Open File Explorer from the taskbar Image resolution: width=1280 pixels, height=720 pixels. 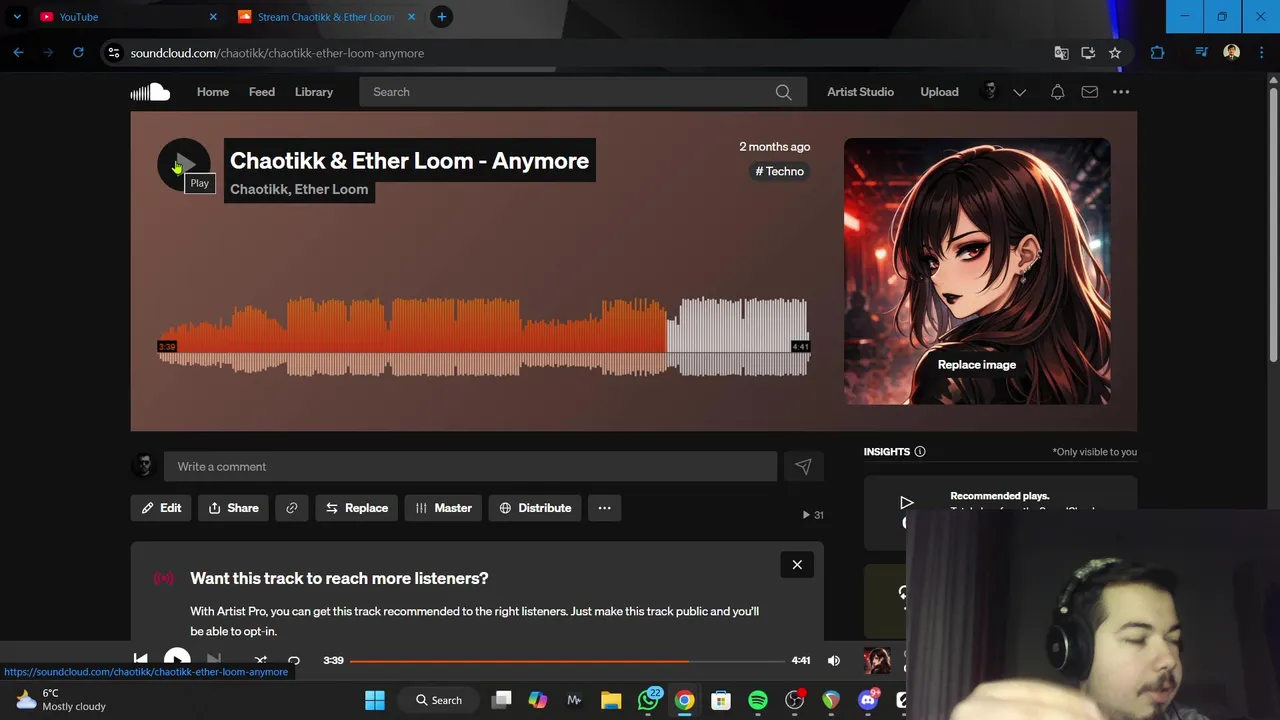(611, 700)
